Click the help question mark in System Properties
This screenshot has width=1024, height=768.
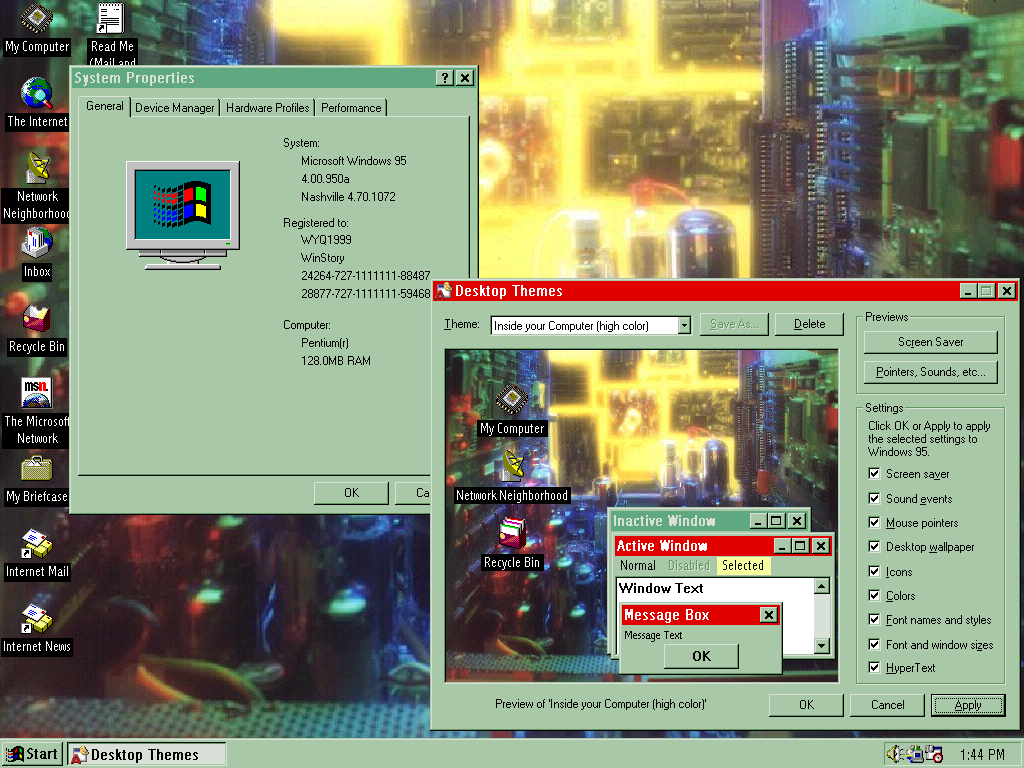[444, 78]
